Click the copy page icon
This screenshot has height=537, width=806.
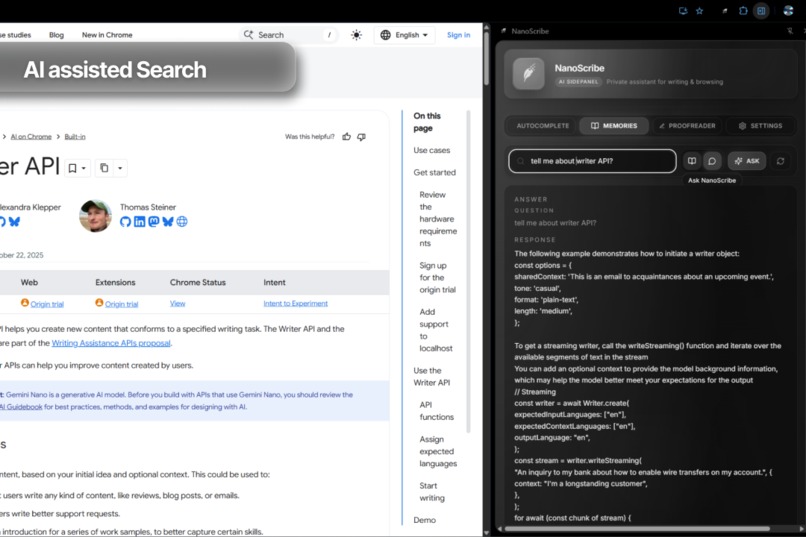point(104,168)
